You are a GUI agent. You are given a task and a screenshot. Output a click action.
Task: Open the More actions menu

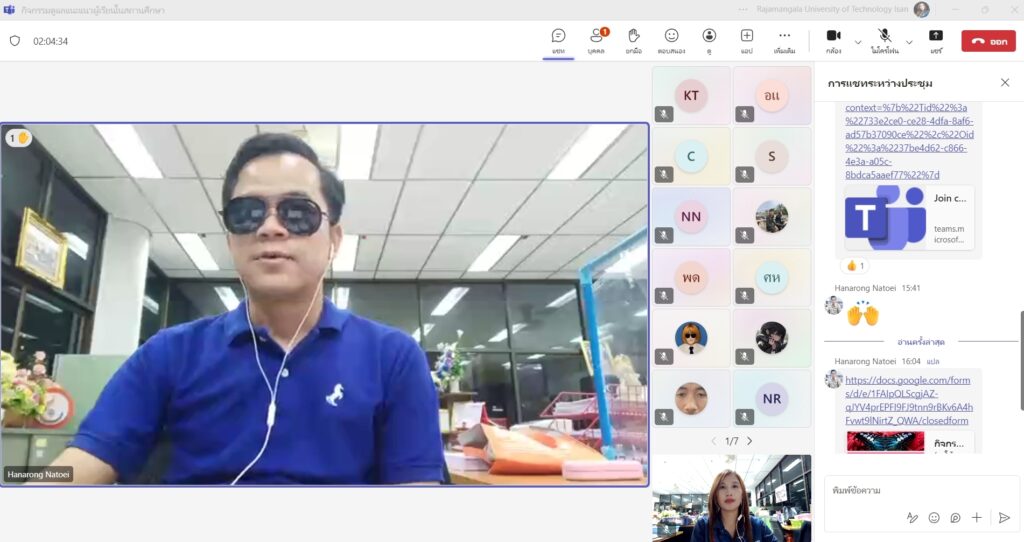click(784, 40)
